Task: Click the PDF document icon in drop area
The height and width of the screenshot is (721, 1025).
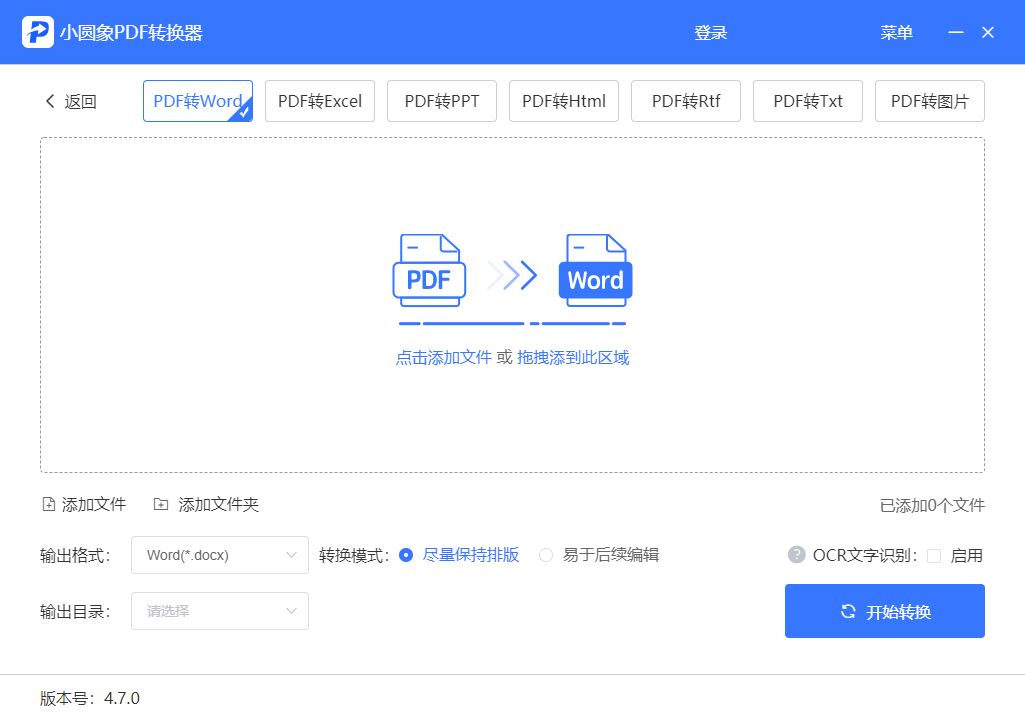Action: pos(429,270)
